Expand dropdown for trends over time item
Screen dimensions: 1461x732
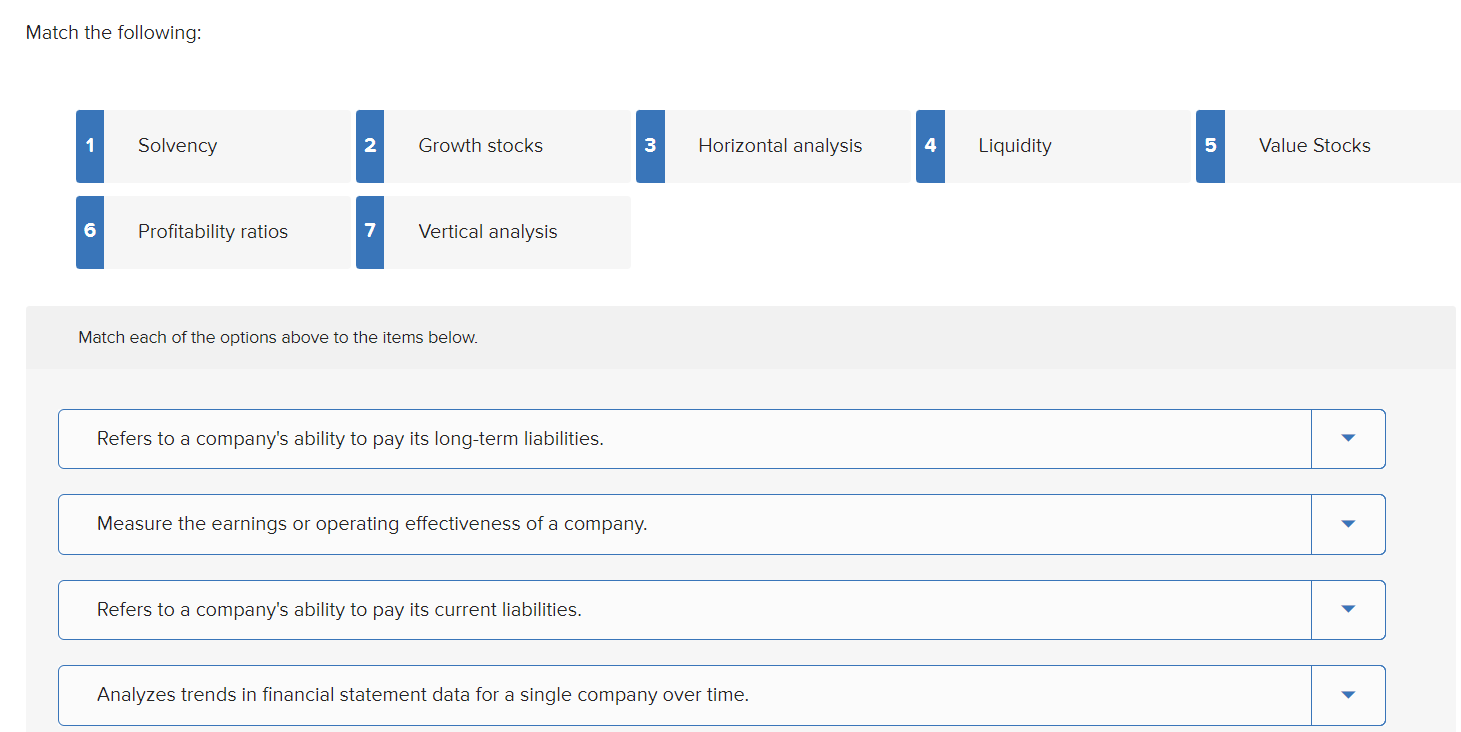(1348, 695)
